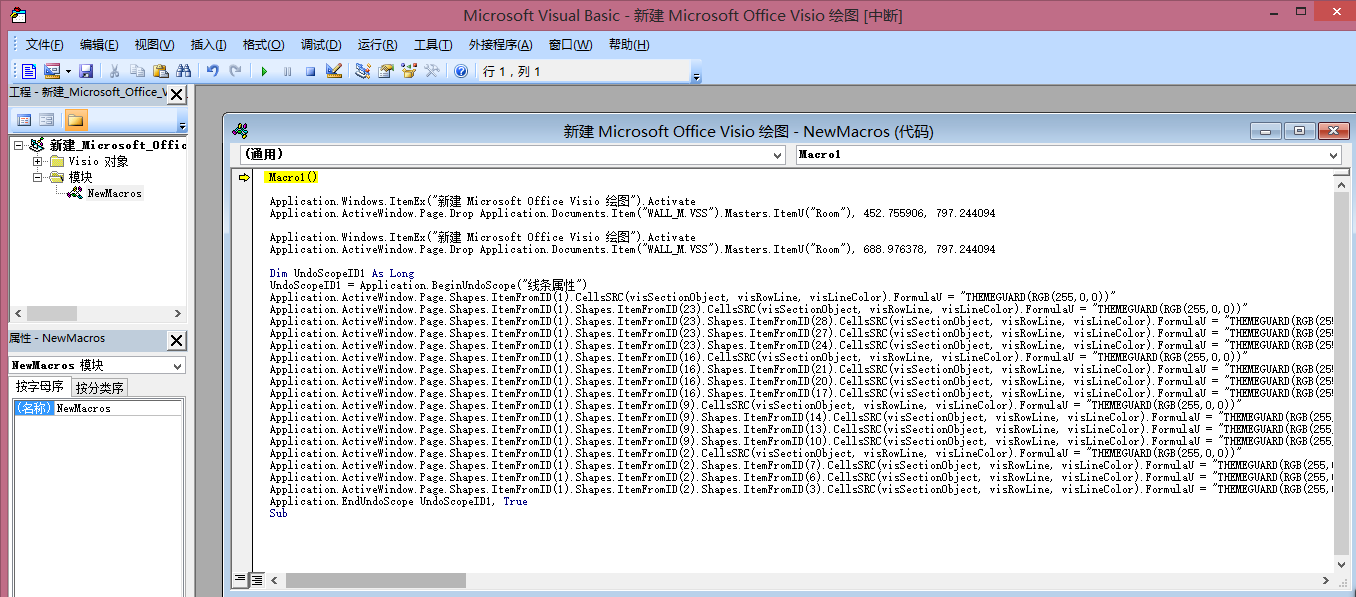The width and height of the screenshot is (1356, 597).
Task: Click the Cut scissors icon
Action: click(114, 71)
